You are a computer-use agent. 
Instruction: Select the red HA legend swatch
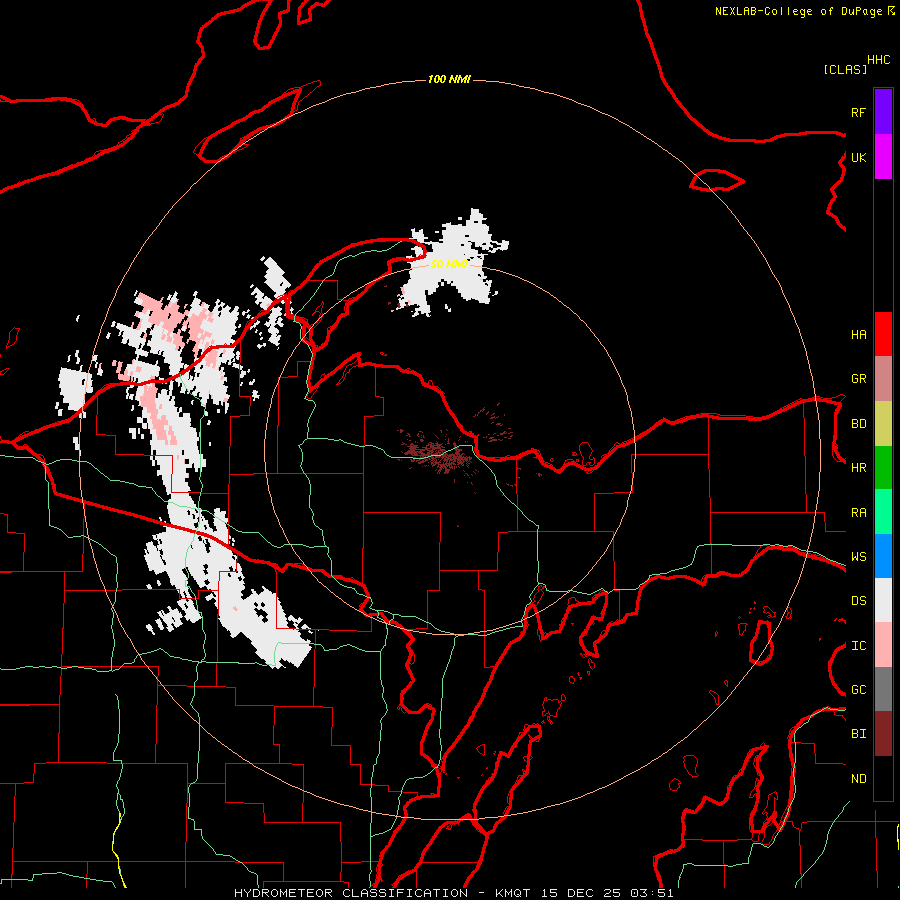(x=883, y=334)
